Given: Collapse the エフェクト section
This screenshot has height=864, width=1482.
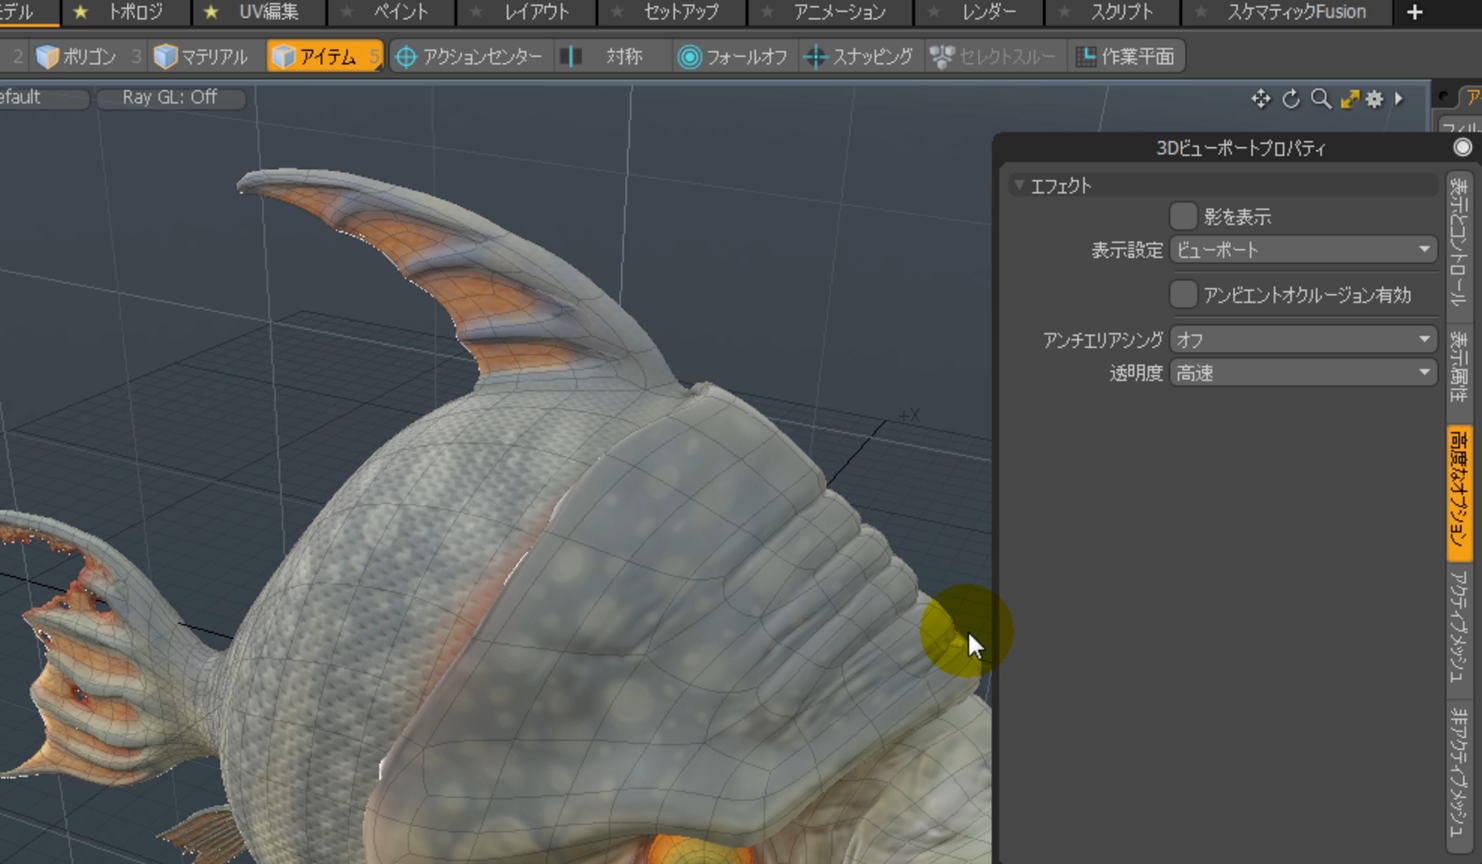Looking at the screenshot, I should (1019, 186).
